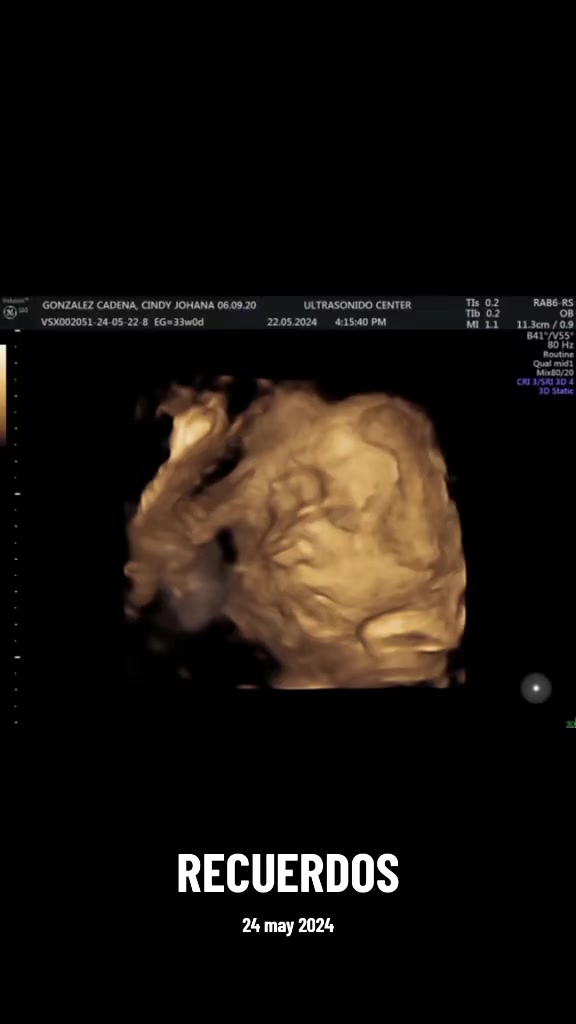Click the TIs 0.2 index value
Screen dimensions: 576x1024
coord(482,303)
